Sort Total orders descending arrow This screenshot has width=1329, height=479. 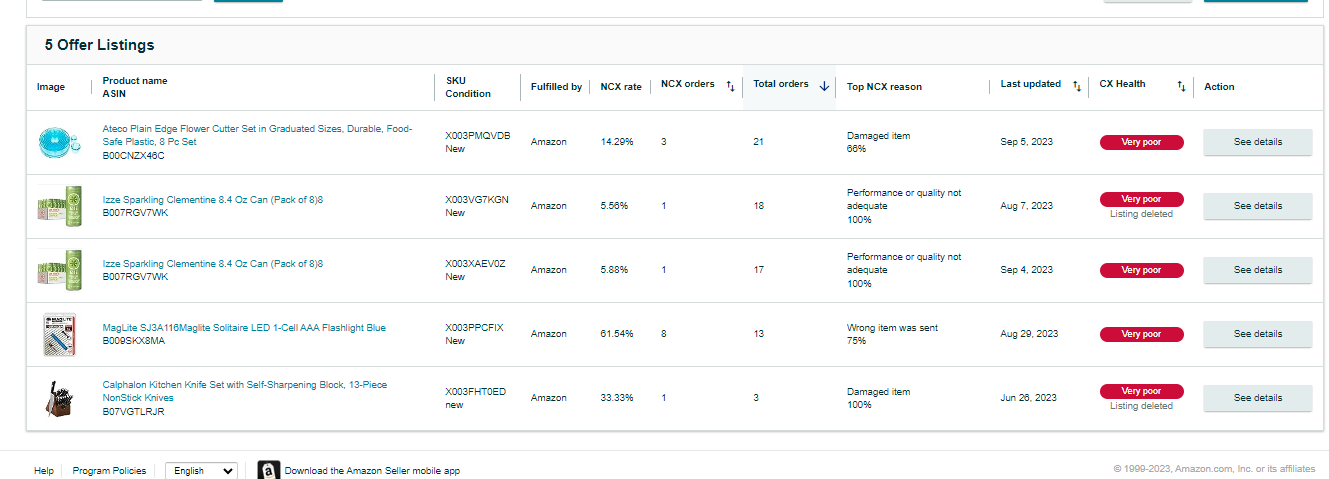point(824,86)
